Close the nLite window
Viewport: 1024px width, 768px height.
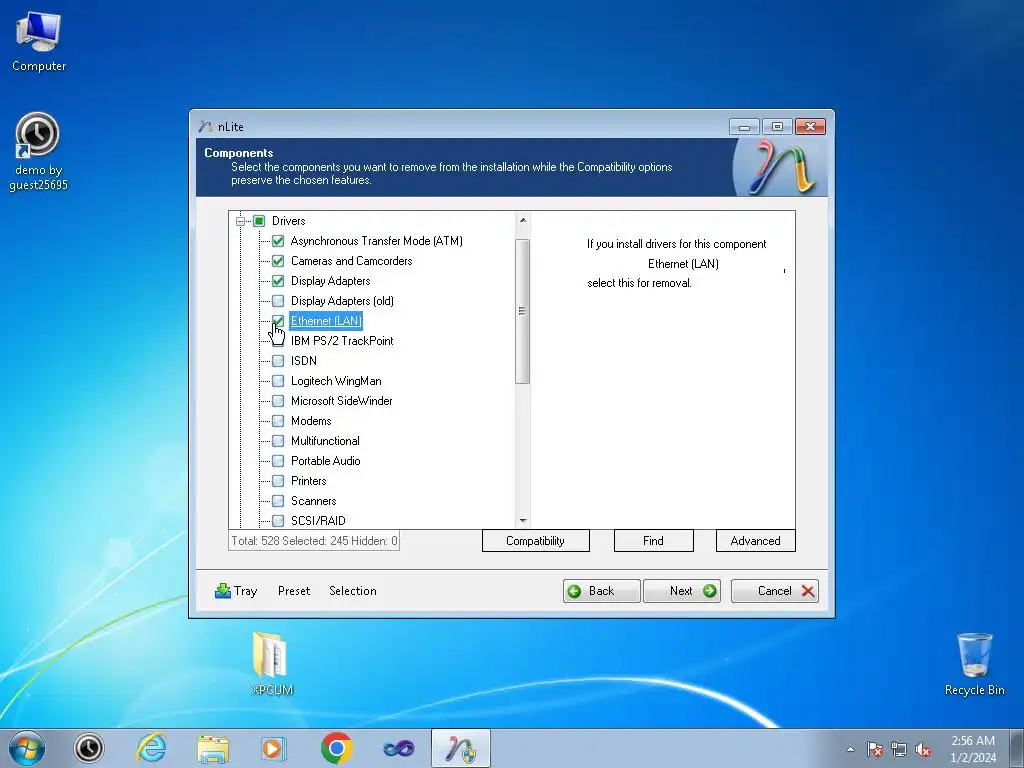810,127
